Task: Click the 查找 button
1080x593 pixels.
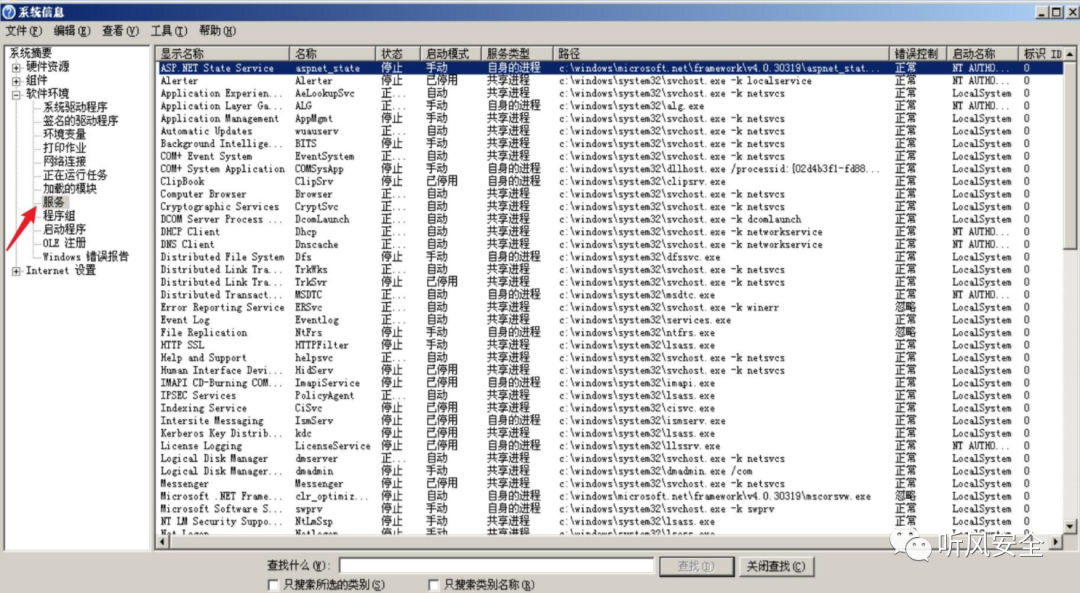Action: click(696, 566)
